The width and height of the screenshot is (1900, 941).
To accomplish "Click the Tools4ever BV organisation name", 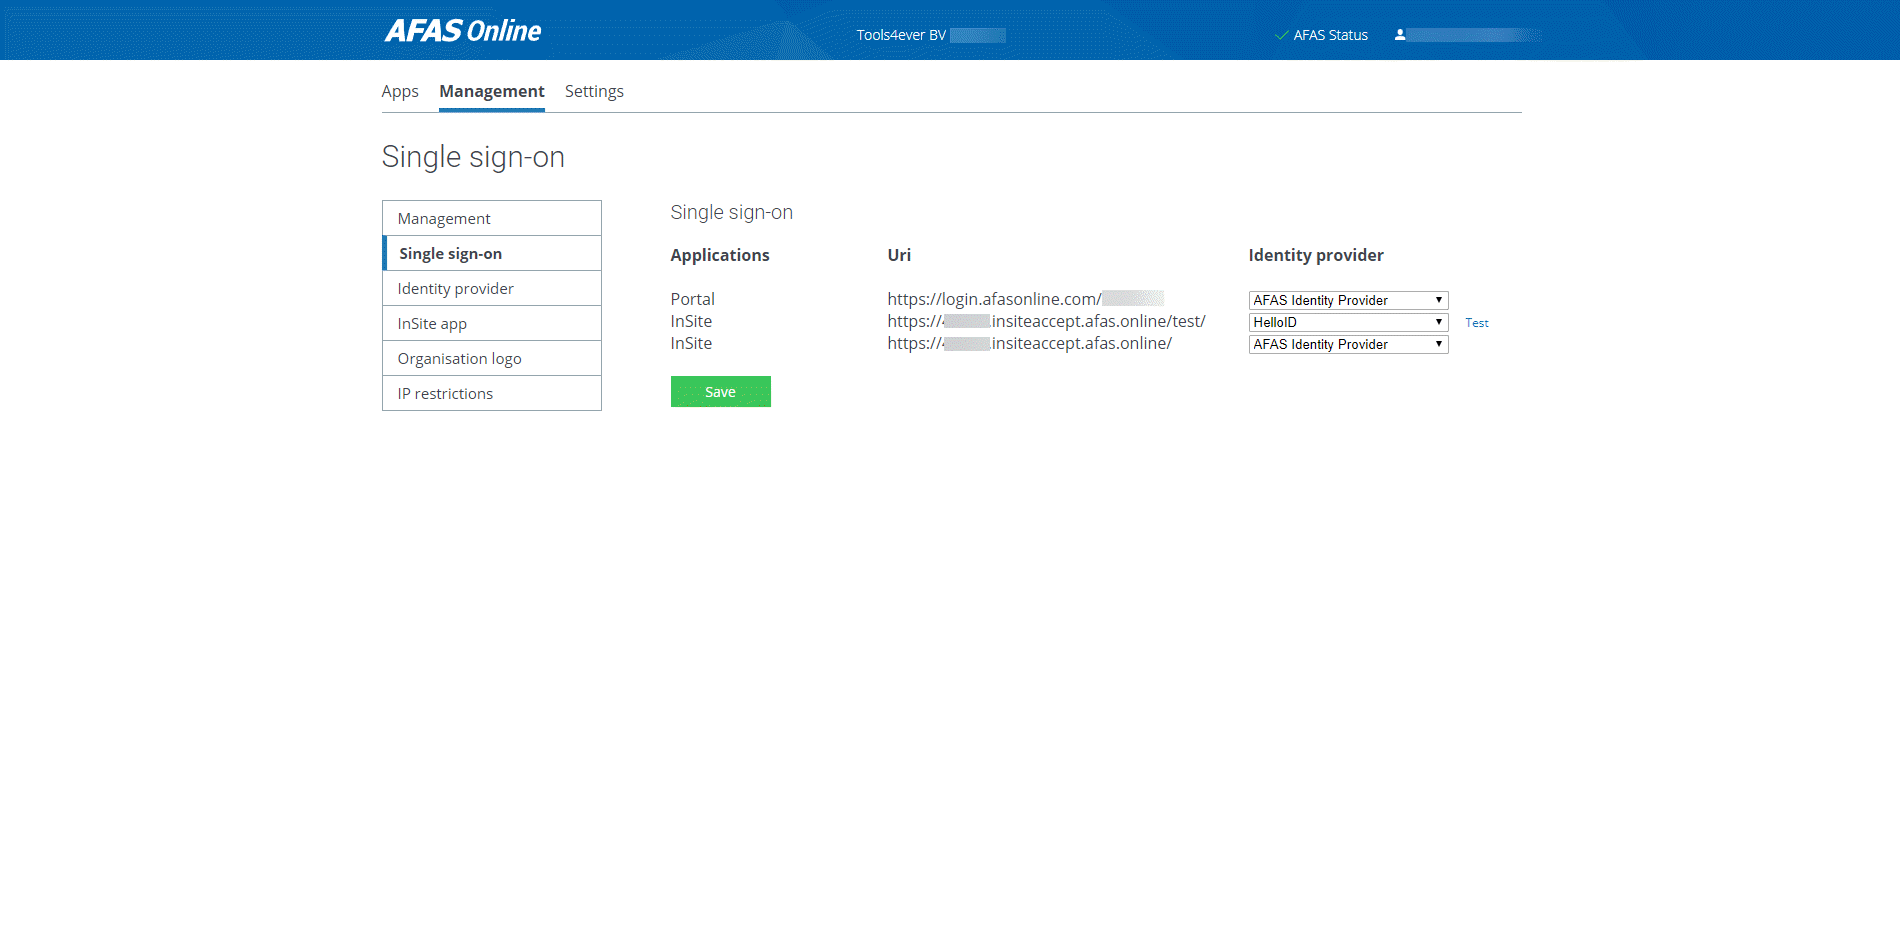I will (x=901, y=35).
